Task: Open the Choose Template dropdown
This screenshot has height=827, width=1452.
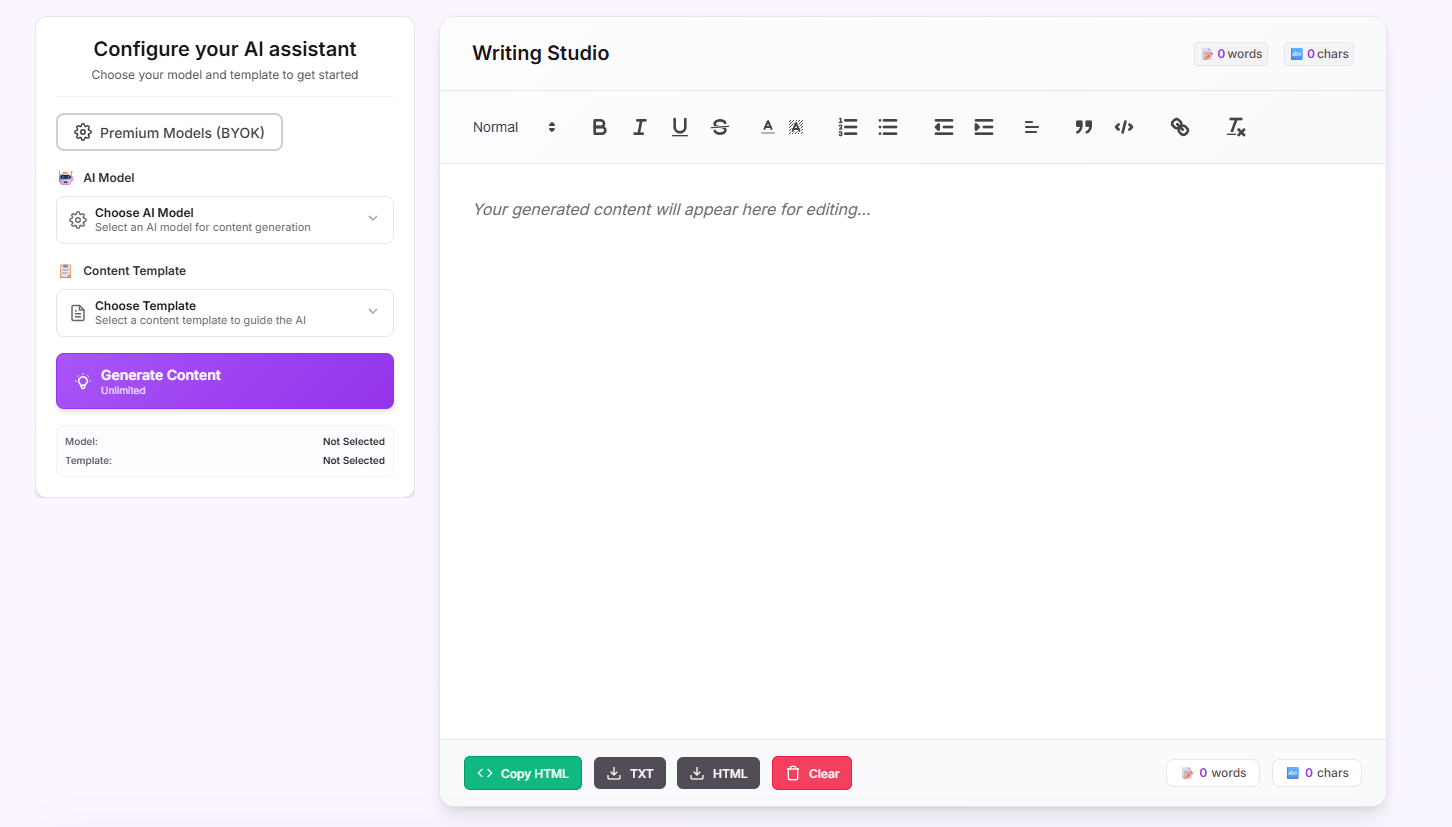Action: tap(225, 313)
